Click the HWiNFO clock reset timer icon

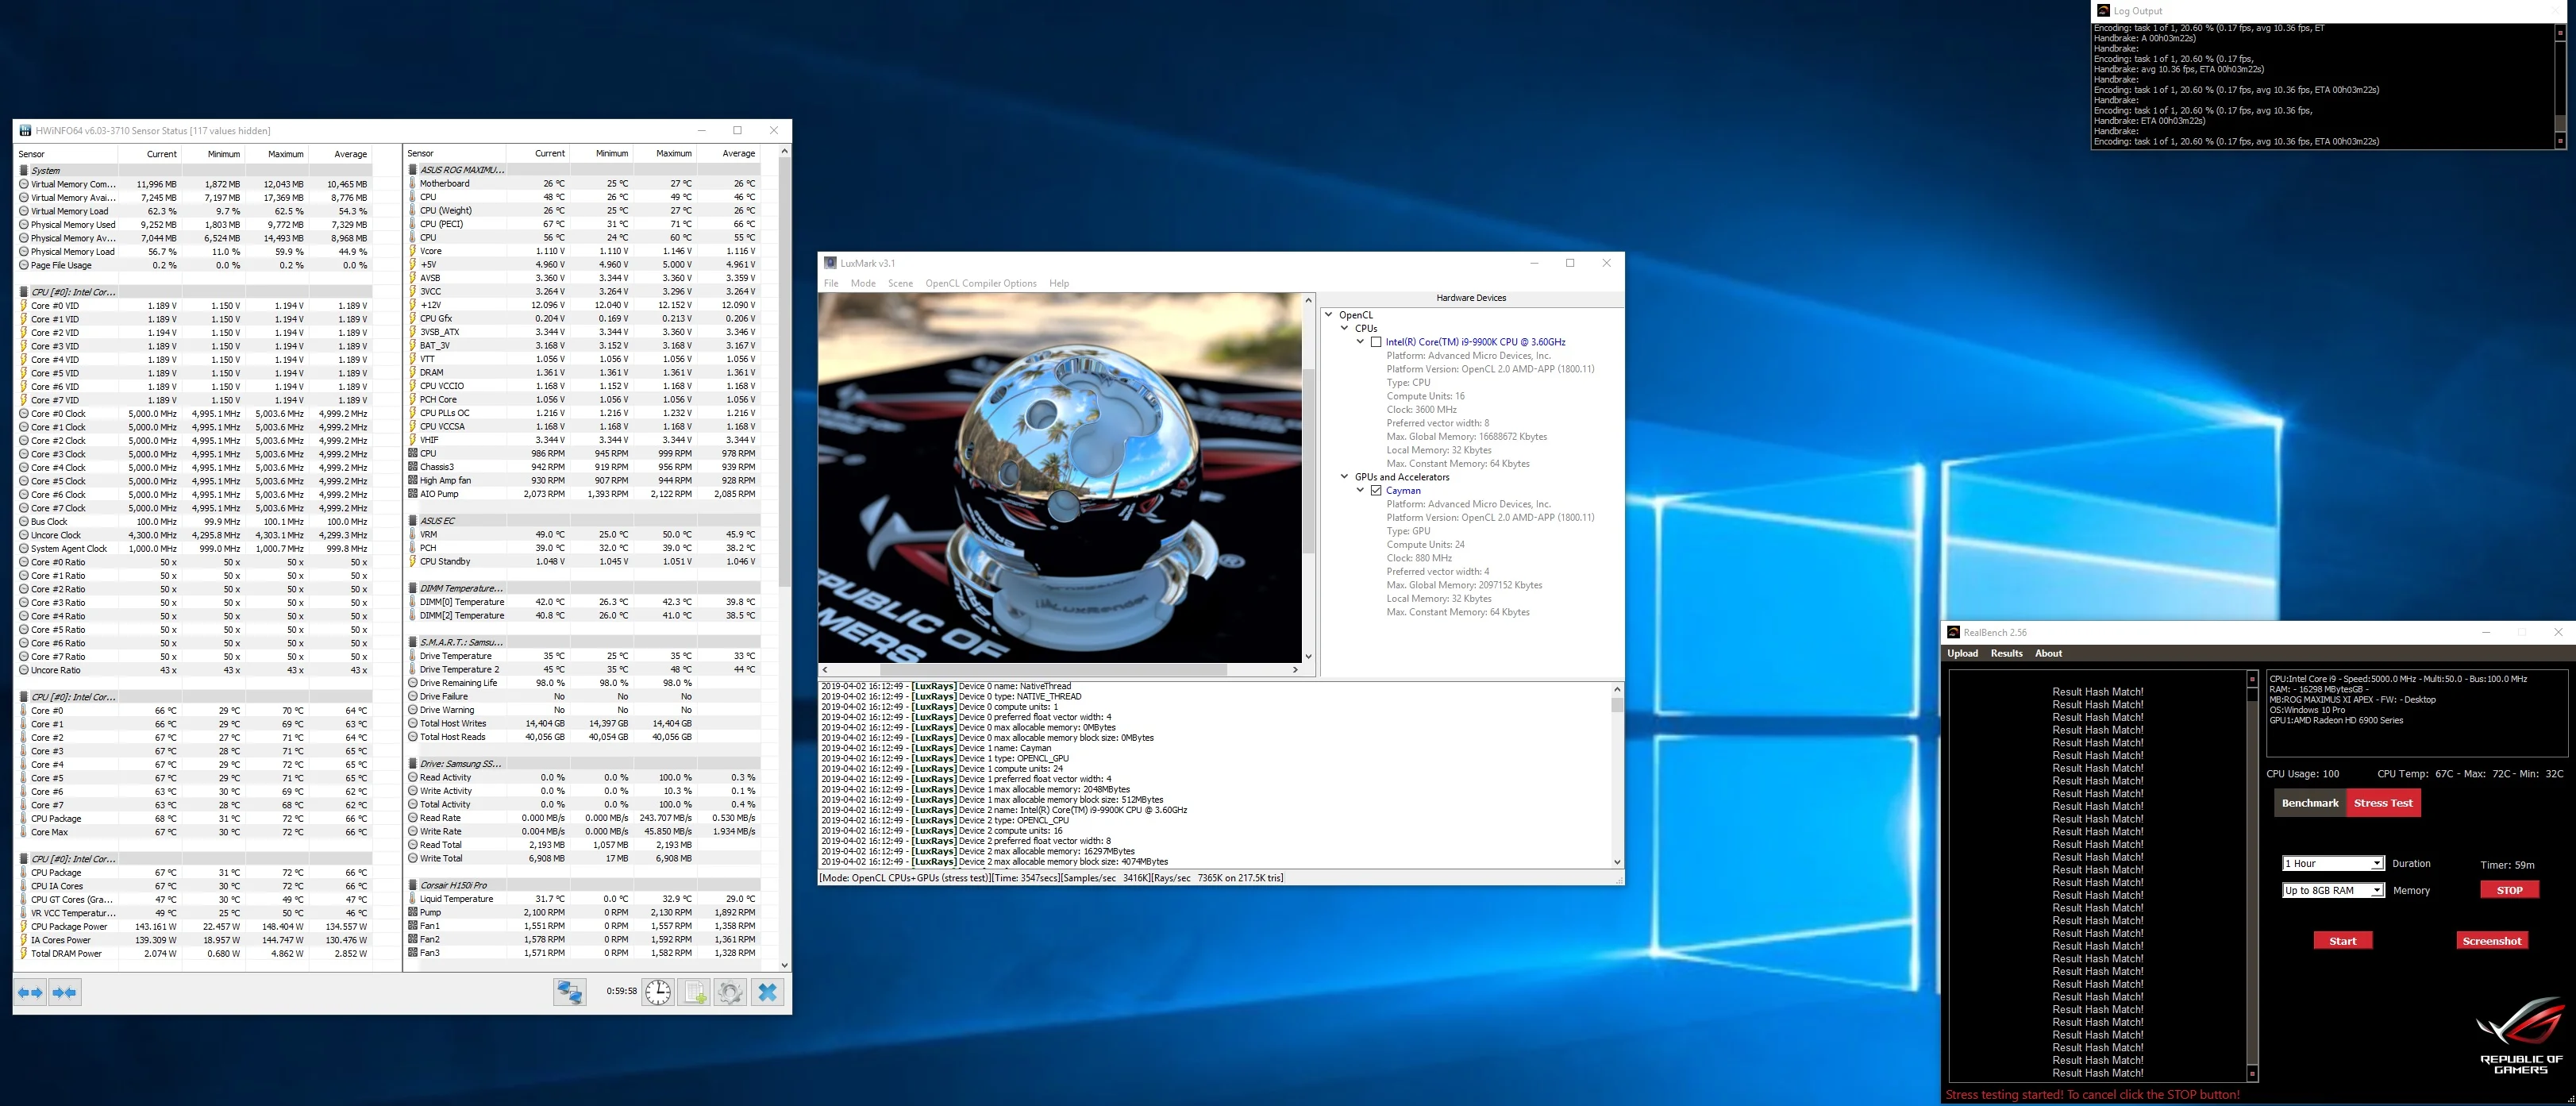pos(658,992)
